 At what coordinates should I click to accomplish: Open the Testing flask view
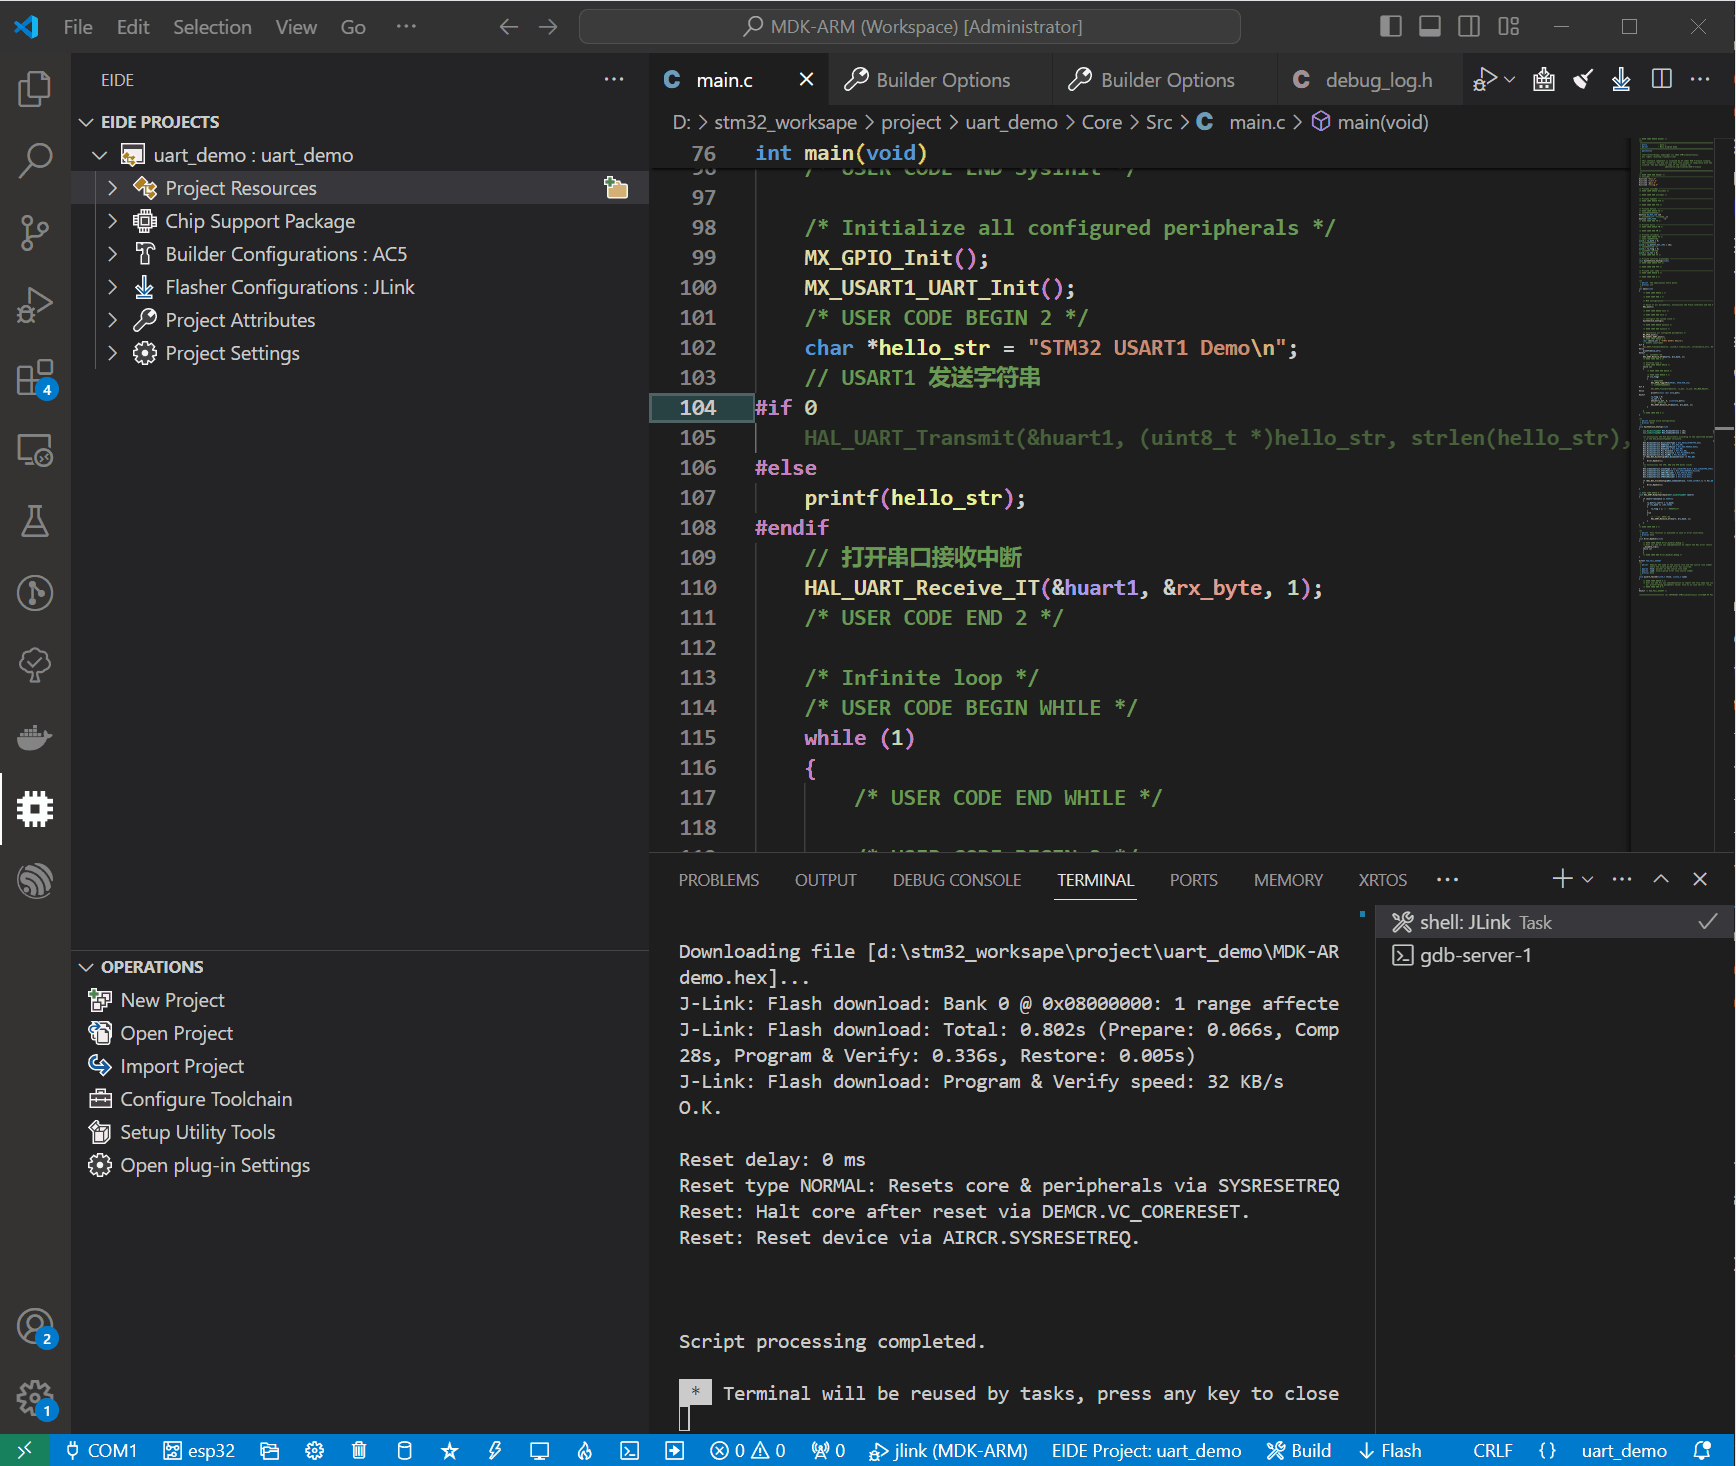tap(35, 521)
